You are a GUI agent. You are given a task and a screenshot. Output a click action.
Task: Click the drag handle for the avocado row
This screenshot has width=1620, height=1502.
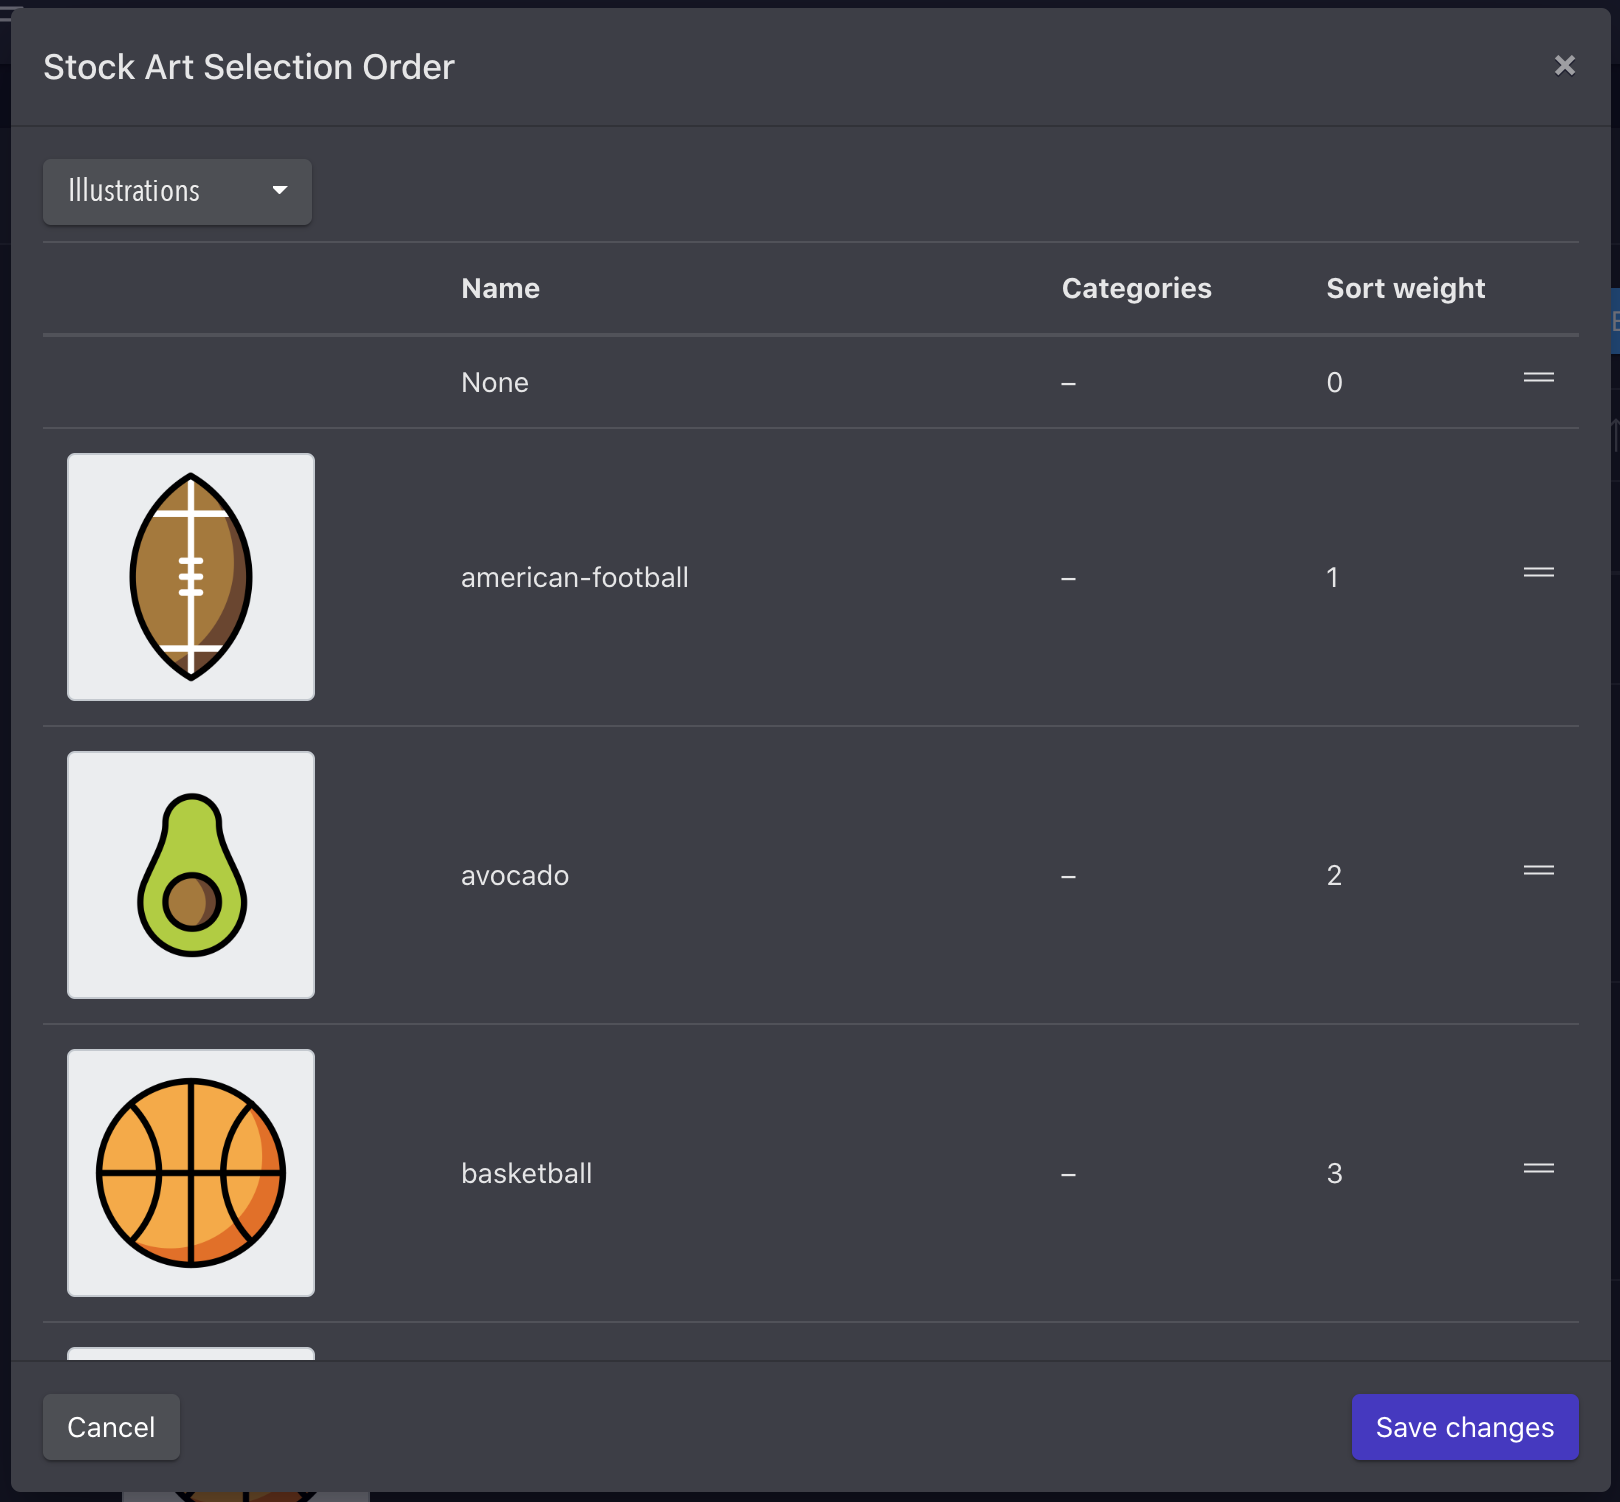click(1538, 870)
